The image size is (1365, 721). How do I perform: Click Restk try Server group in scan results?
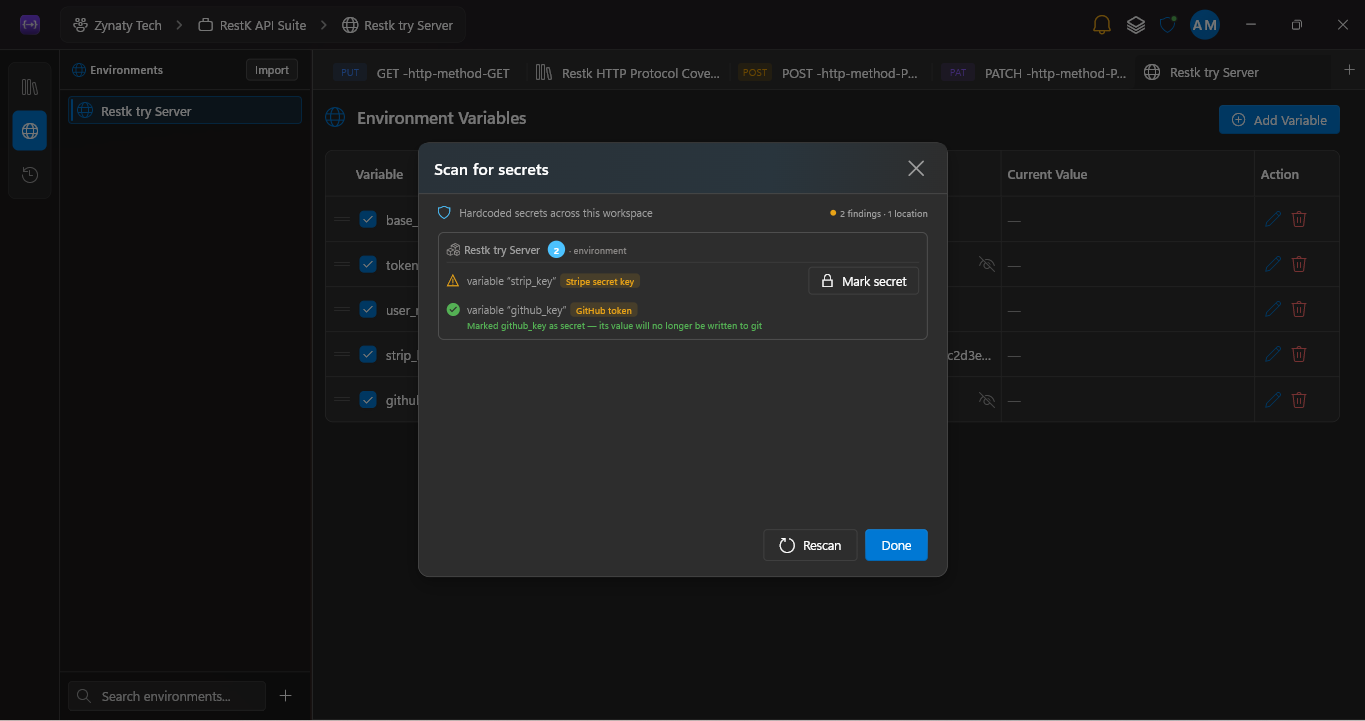[x=501, y=250]
